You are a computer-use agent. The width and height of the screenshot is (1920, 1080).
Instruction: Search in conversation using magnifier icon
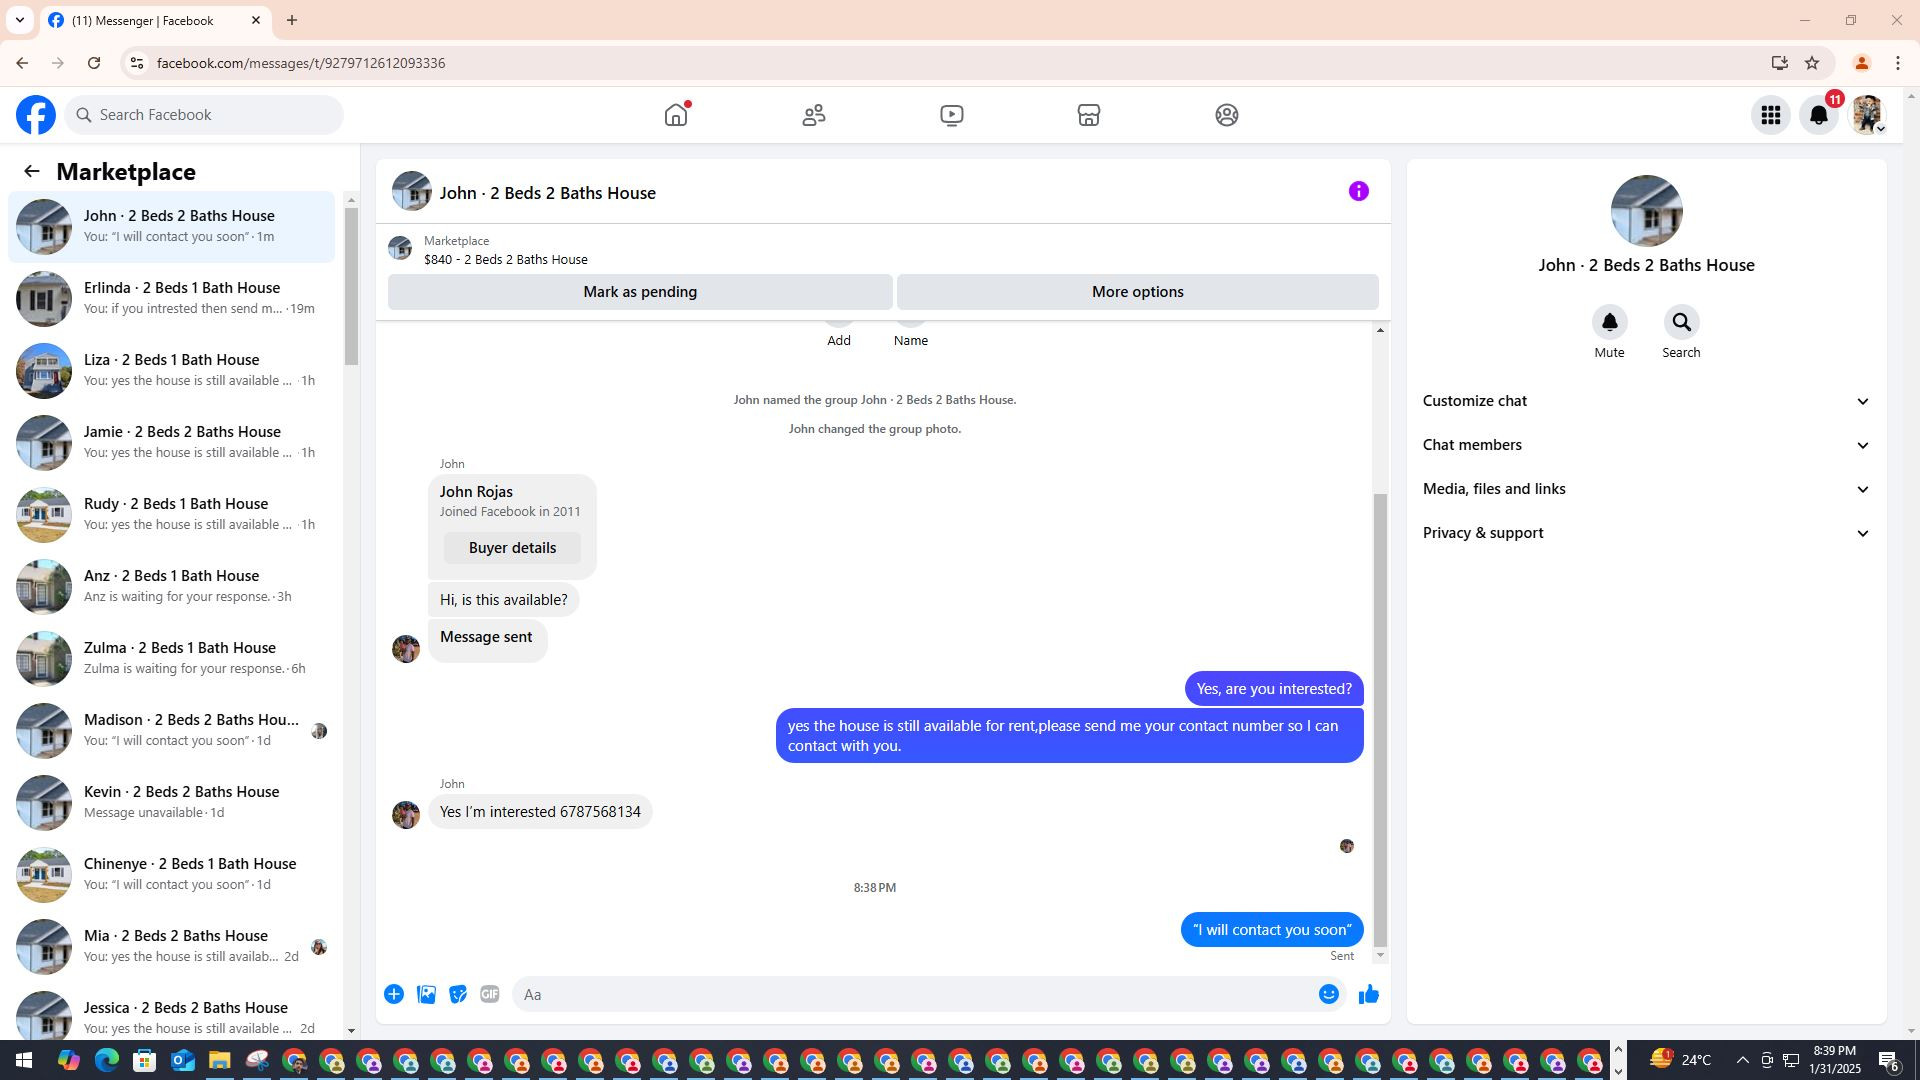(1681, 322)
